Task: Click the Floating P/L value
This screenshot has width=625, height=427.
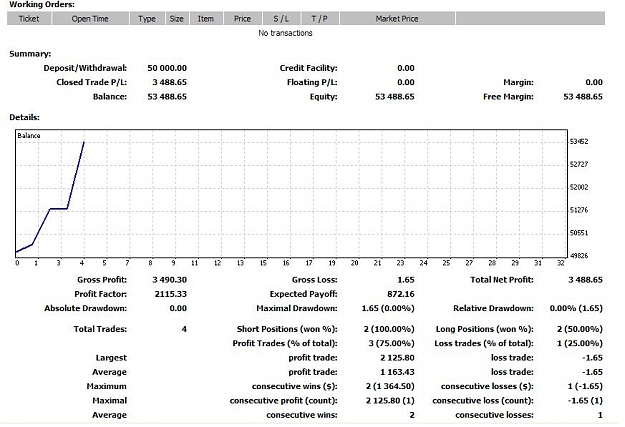Action: coord(406,82)
